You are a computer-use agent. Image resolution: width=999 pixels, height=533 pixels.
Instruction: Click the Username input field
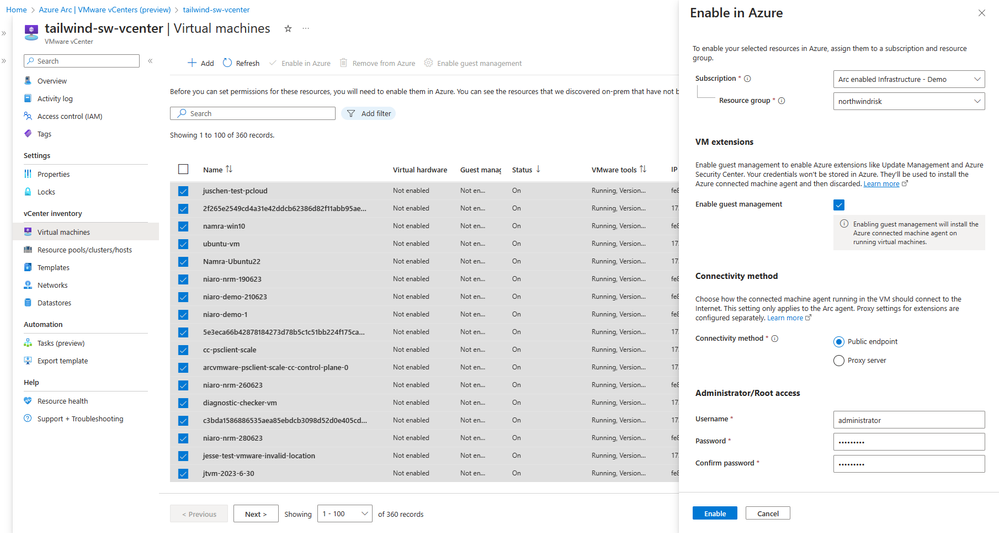pyautogui.click(x=909, y=420)
